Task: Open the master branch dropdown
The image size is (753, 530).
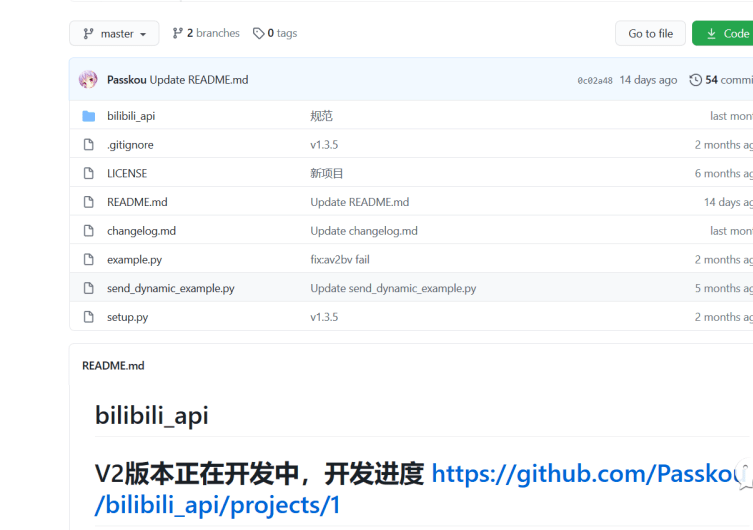Action: point(114,34)
